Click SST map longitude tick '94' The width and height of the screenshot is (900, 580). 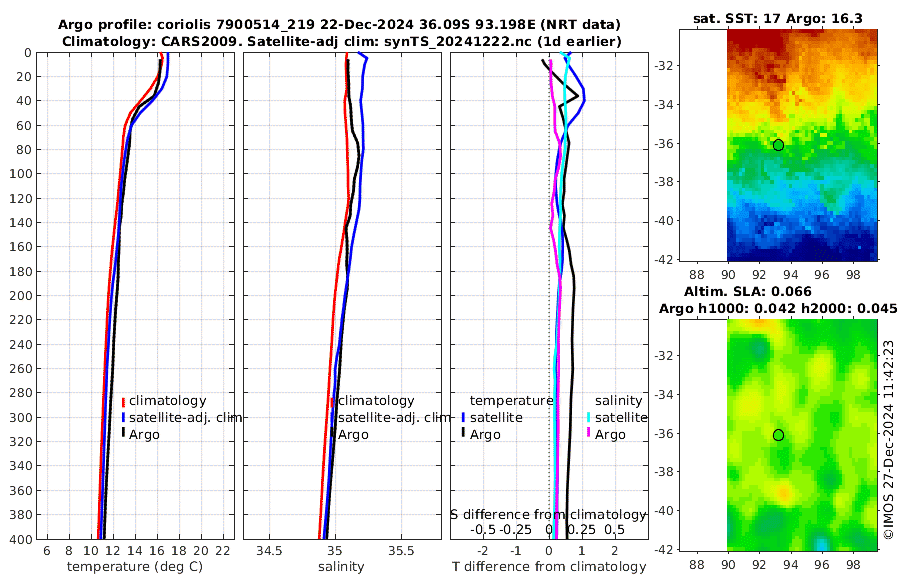(x=790, y=275)
